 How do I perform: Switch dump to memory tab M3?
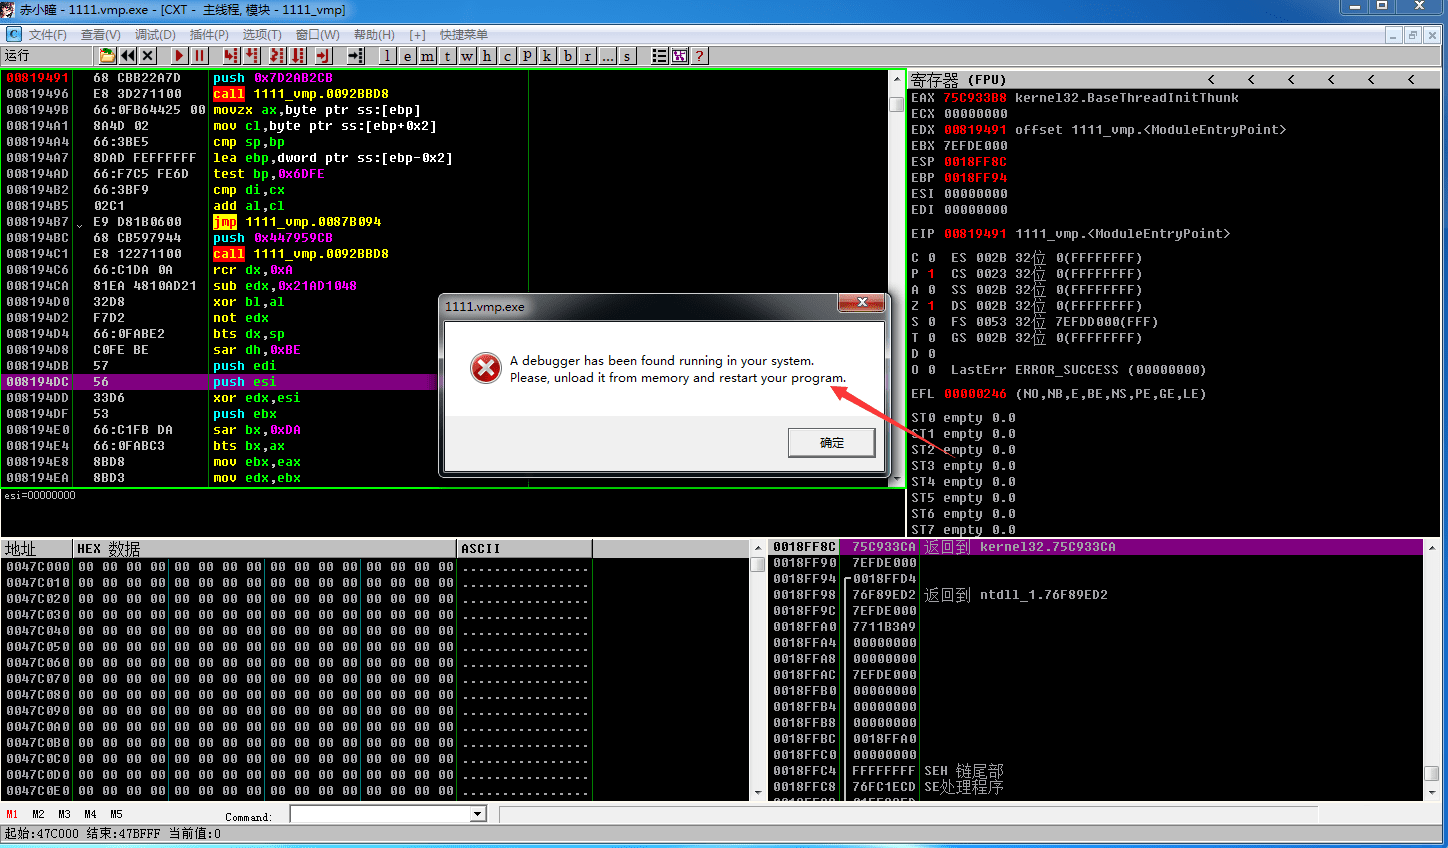coord(64,814)
